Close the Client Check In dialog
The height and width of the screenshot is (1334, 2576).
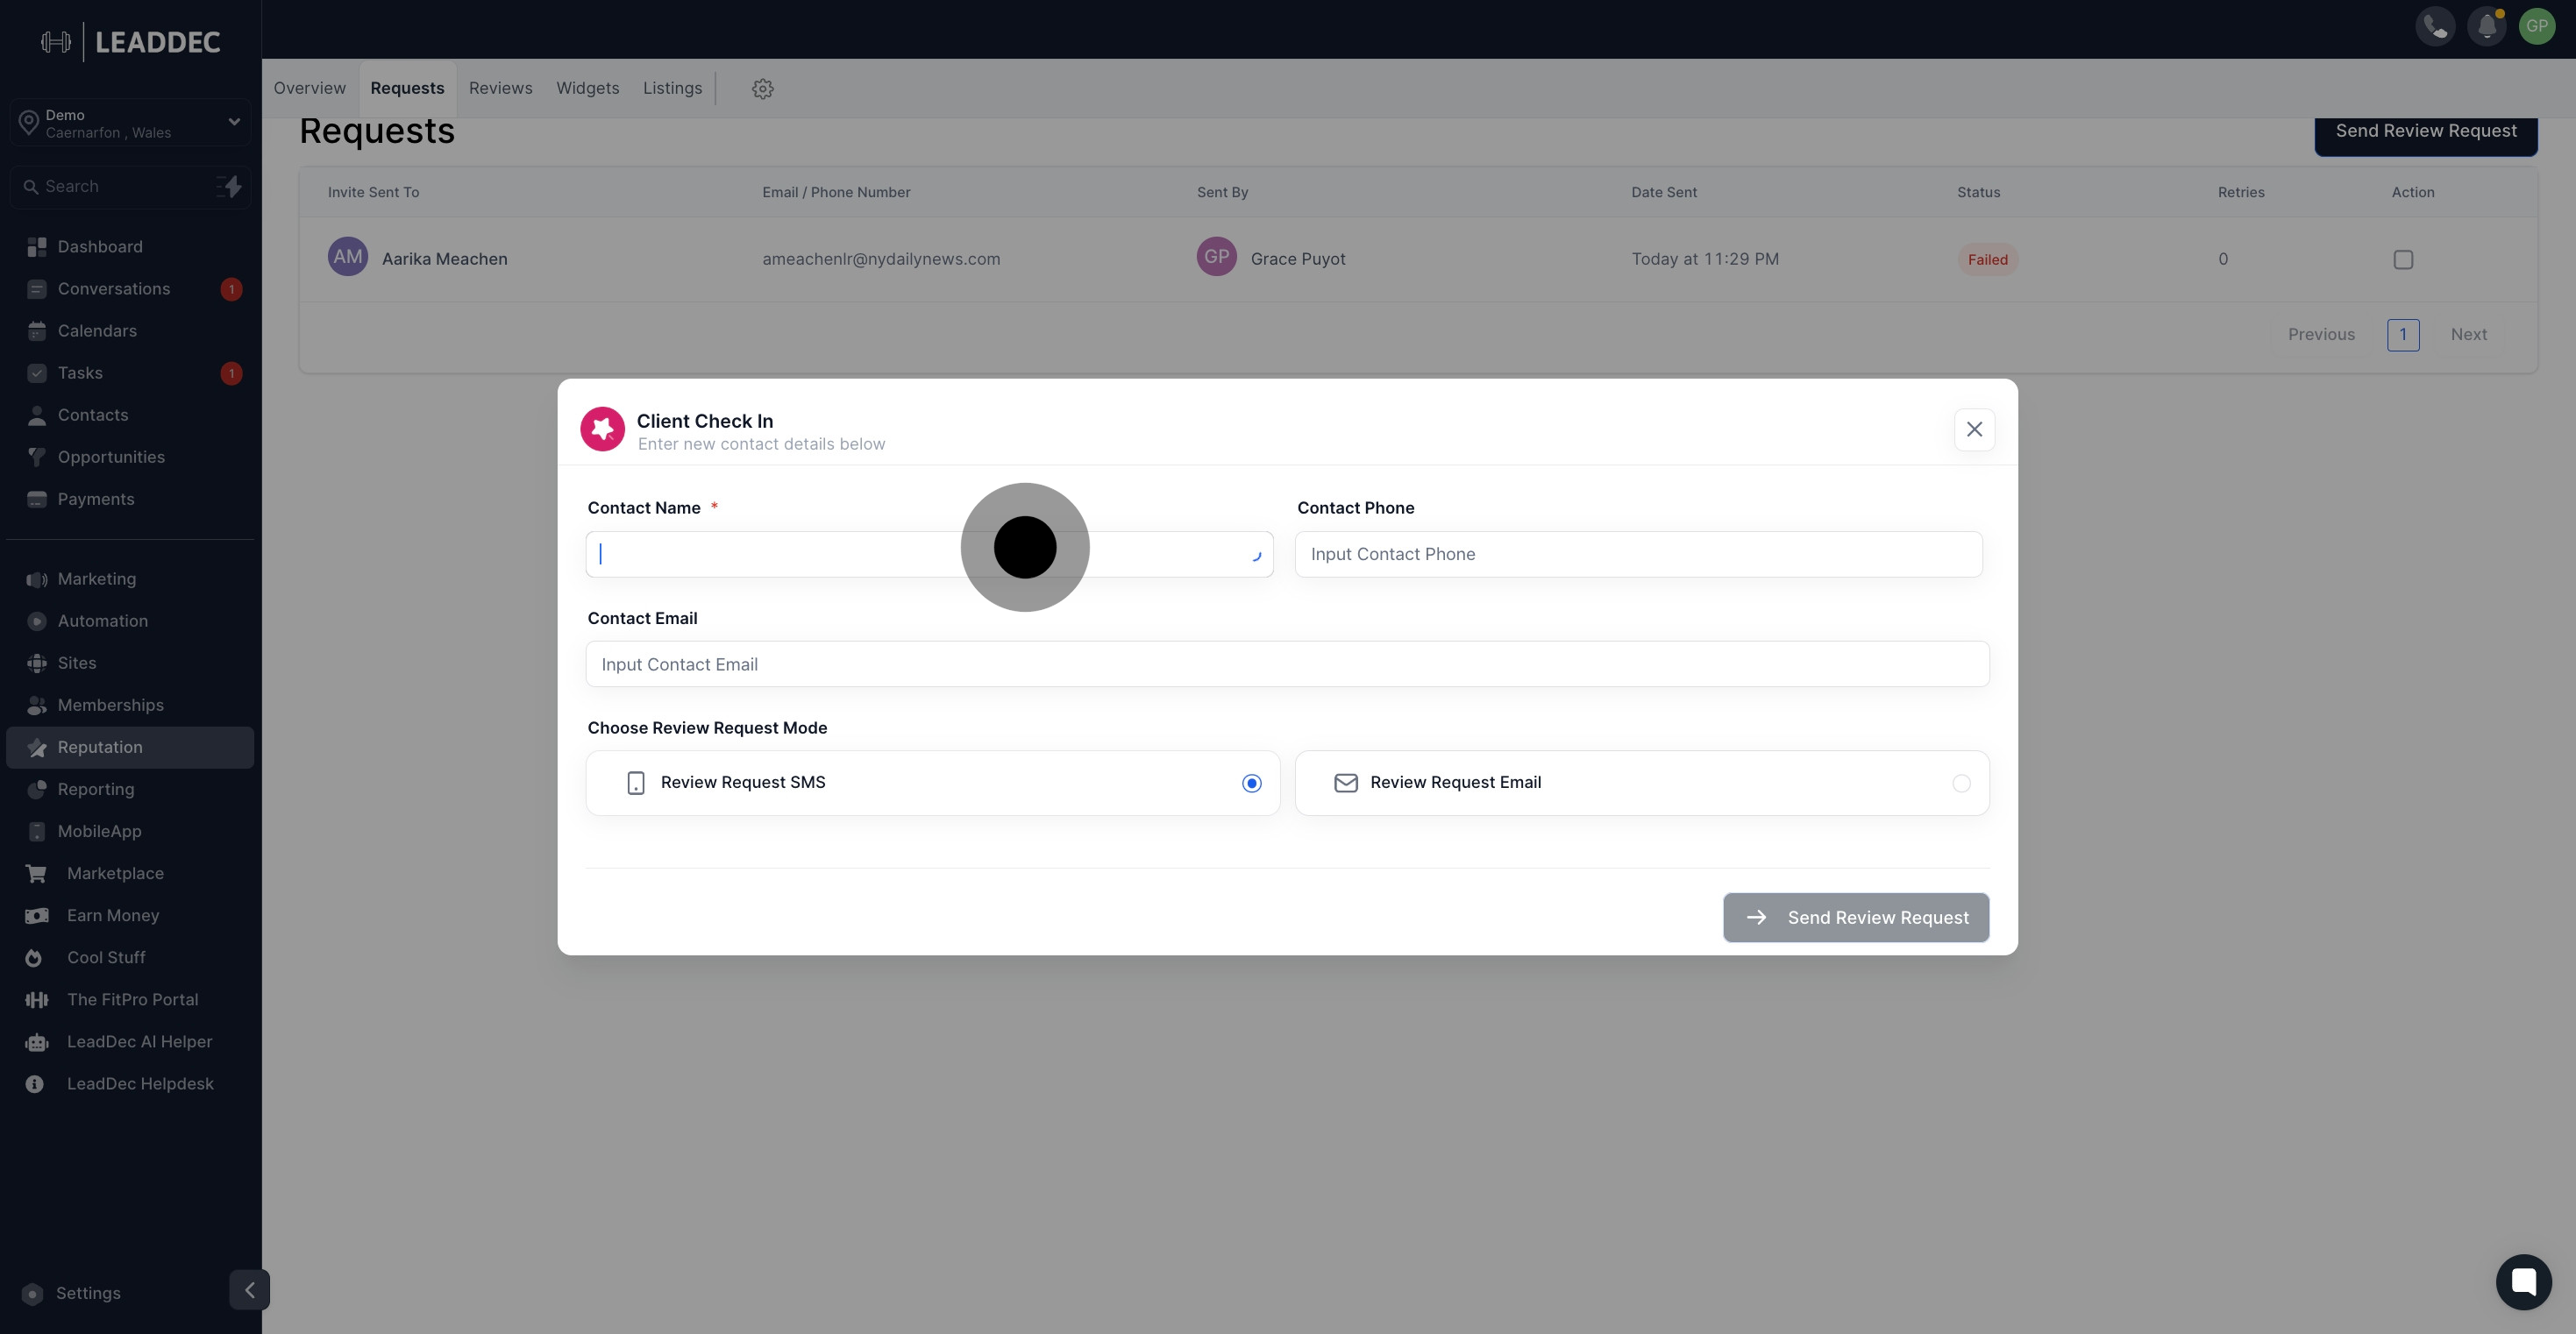[x=1974, y=429]
